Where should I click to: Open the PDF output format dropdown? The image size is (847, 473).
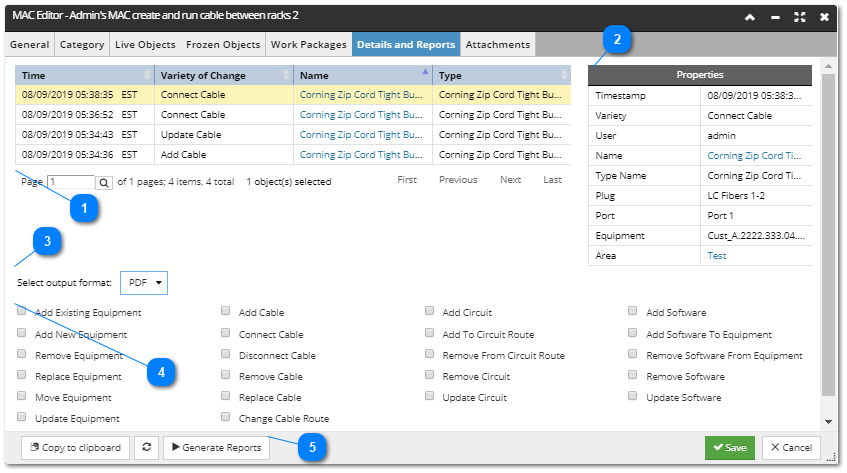pos(144,283)
